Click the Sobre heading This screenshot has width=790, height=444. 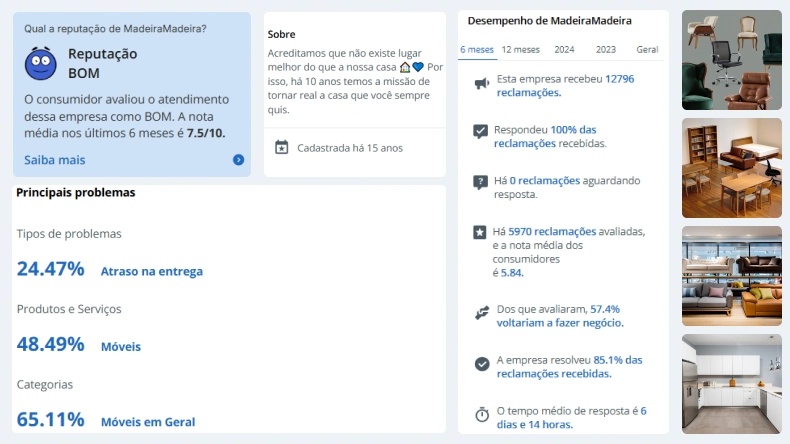point(281,34)
